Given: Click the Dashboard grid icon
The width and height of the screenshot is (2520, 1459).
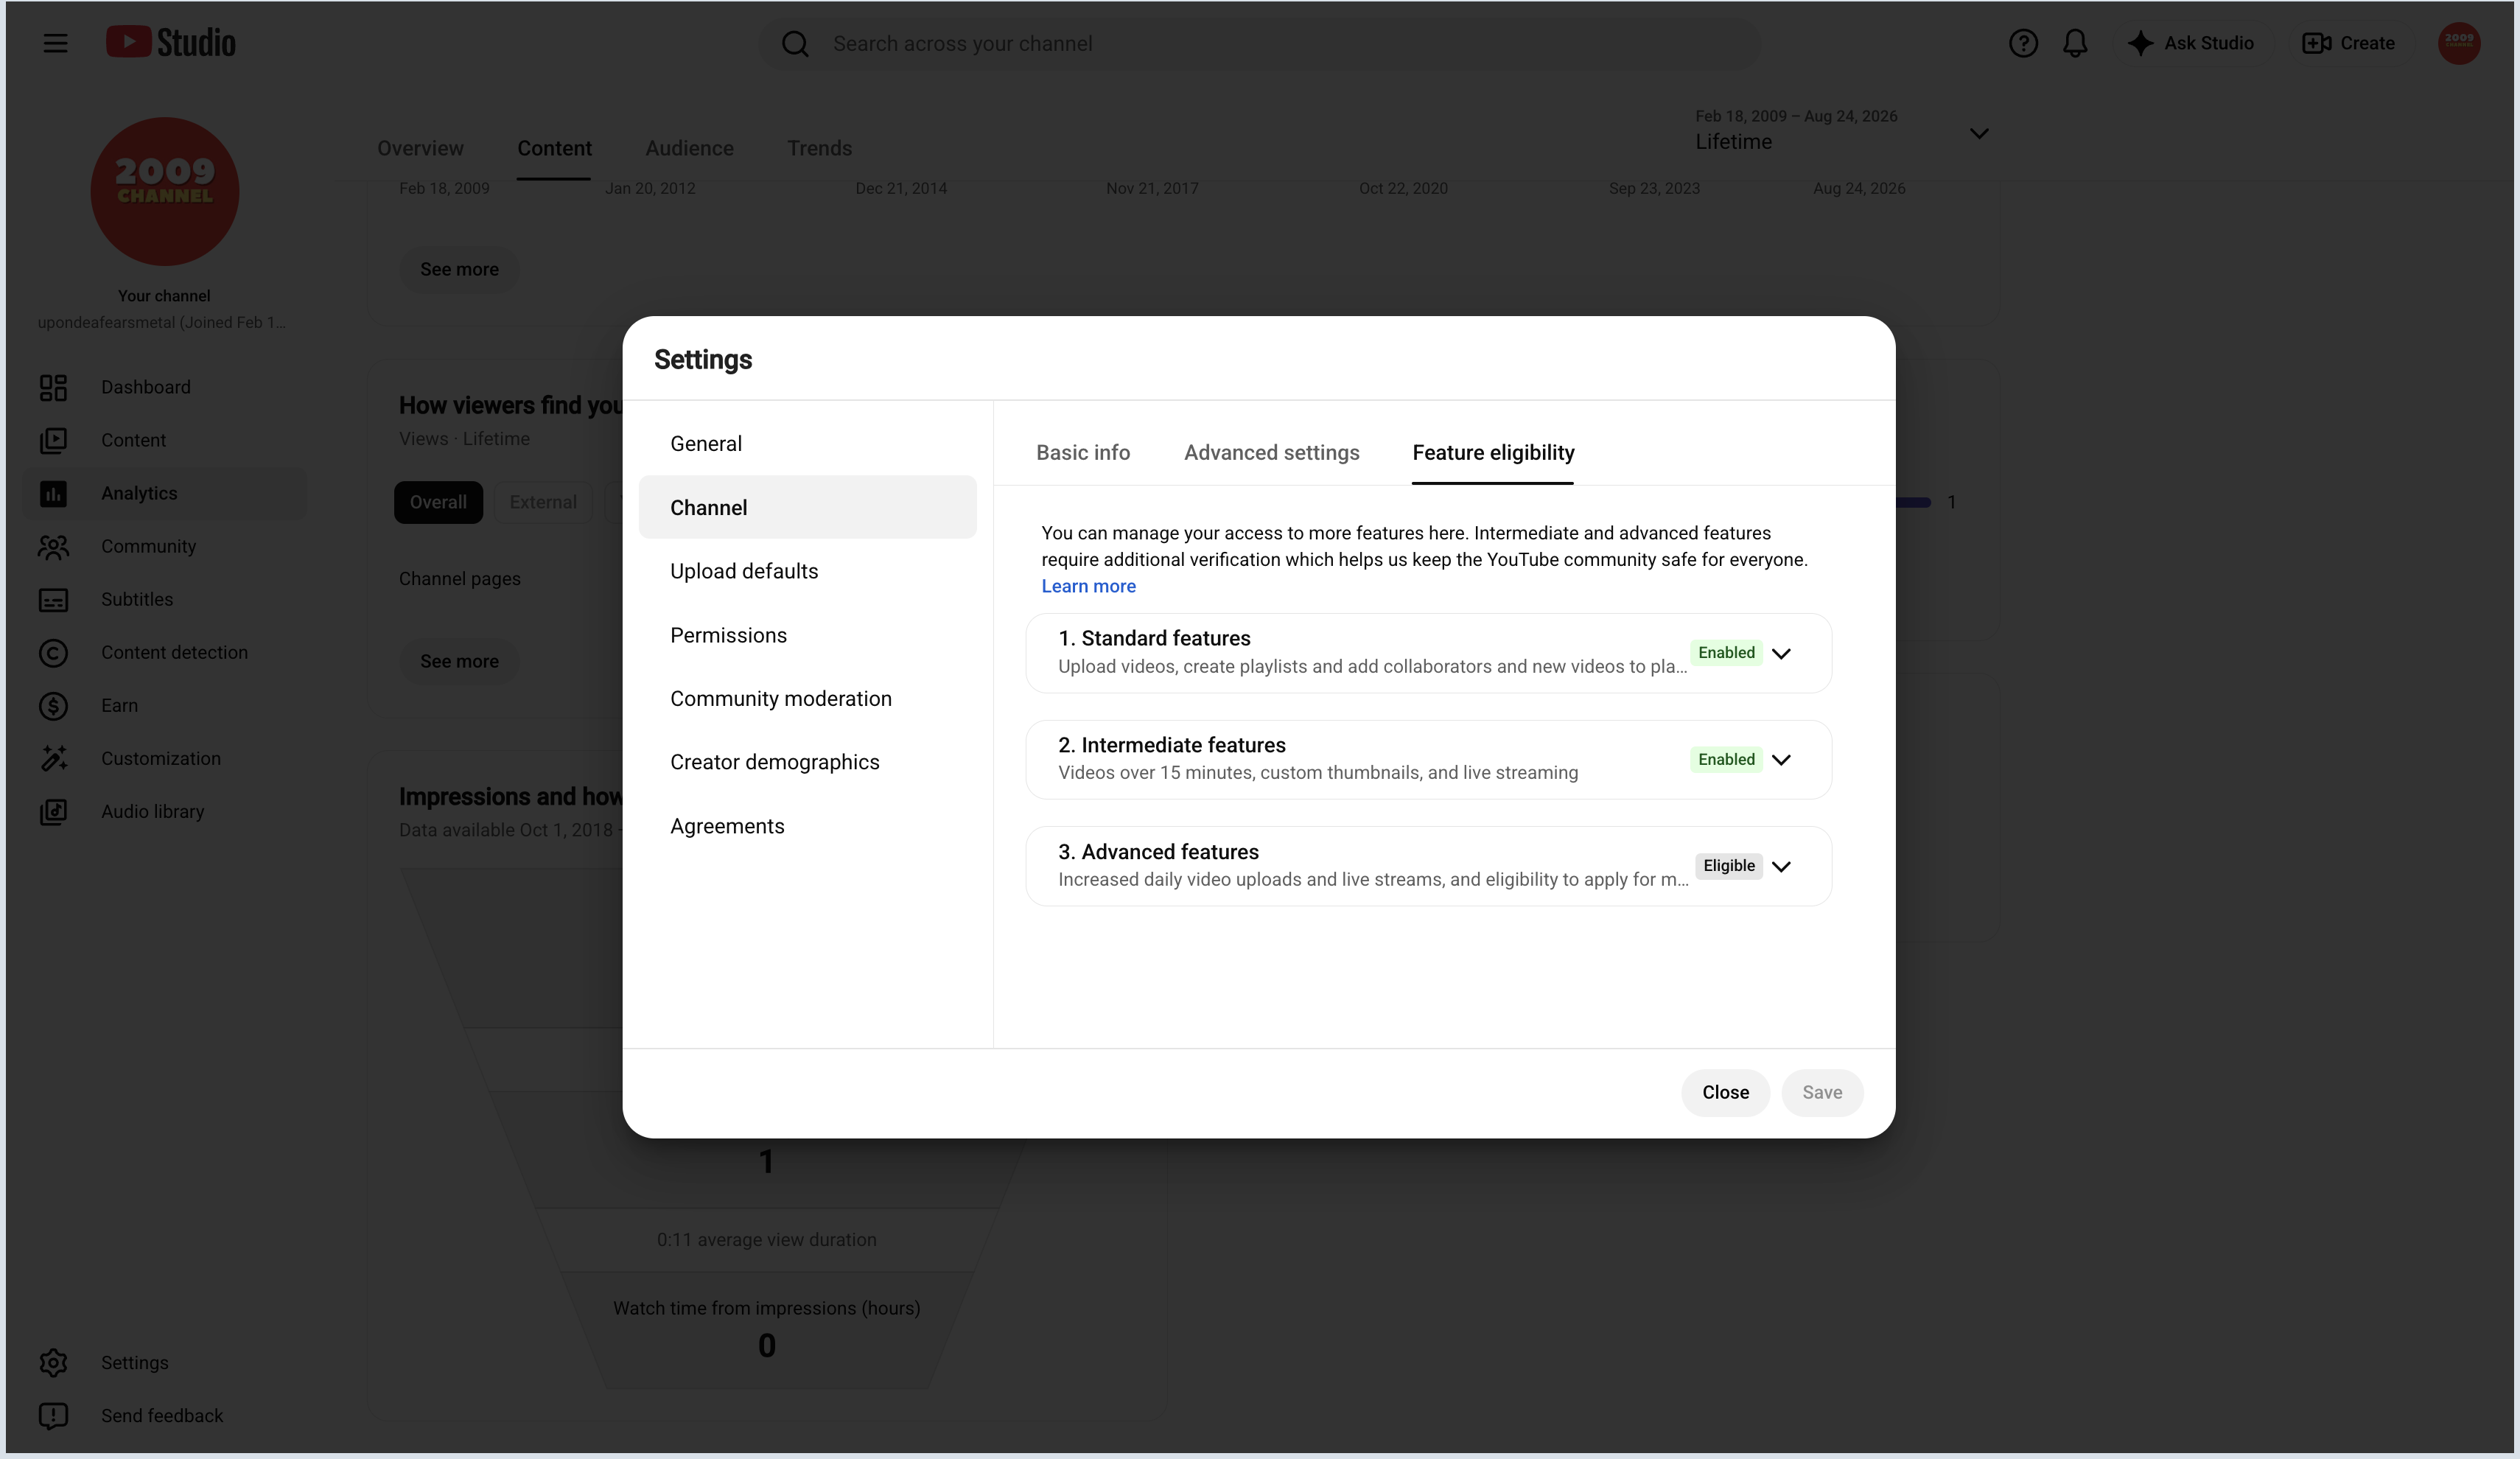Looking at the screenshot, I should point(53,387).
